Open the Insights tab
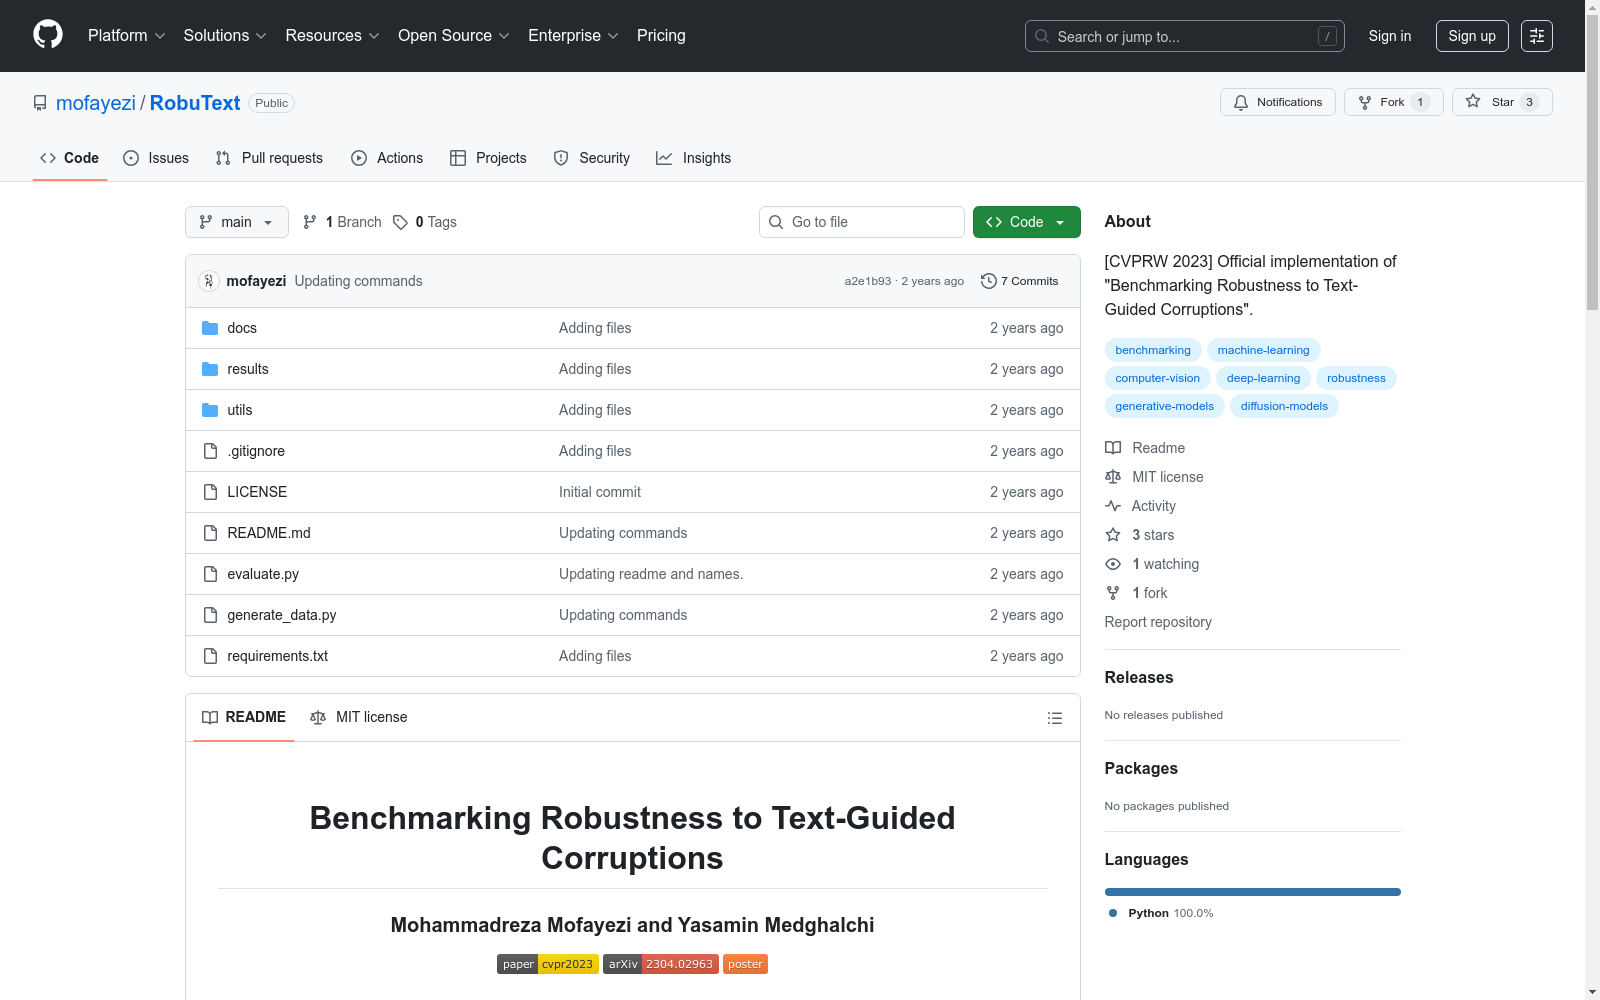Viewport: 1600px width, 1000px height. coord(693,158)
